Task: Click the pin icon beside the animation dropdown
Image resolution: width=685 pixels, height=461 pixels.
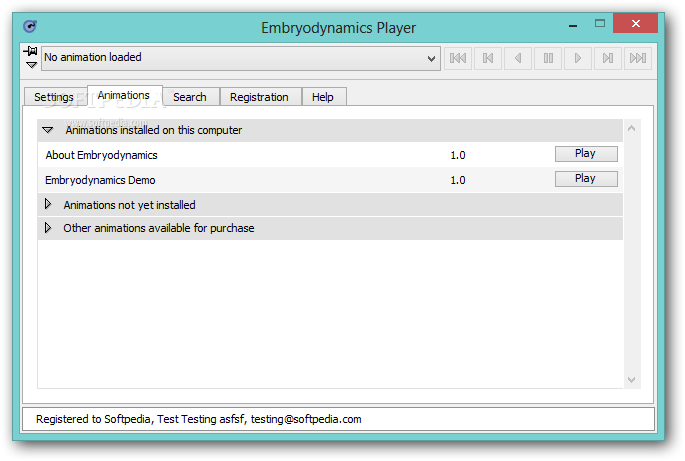Action: 30,51
